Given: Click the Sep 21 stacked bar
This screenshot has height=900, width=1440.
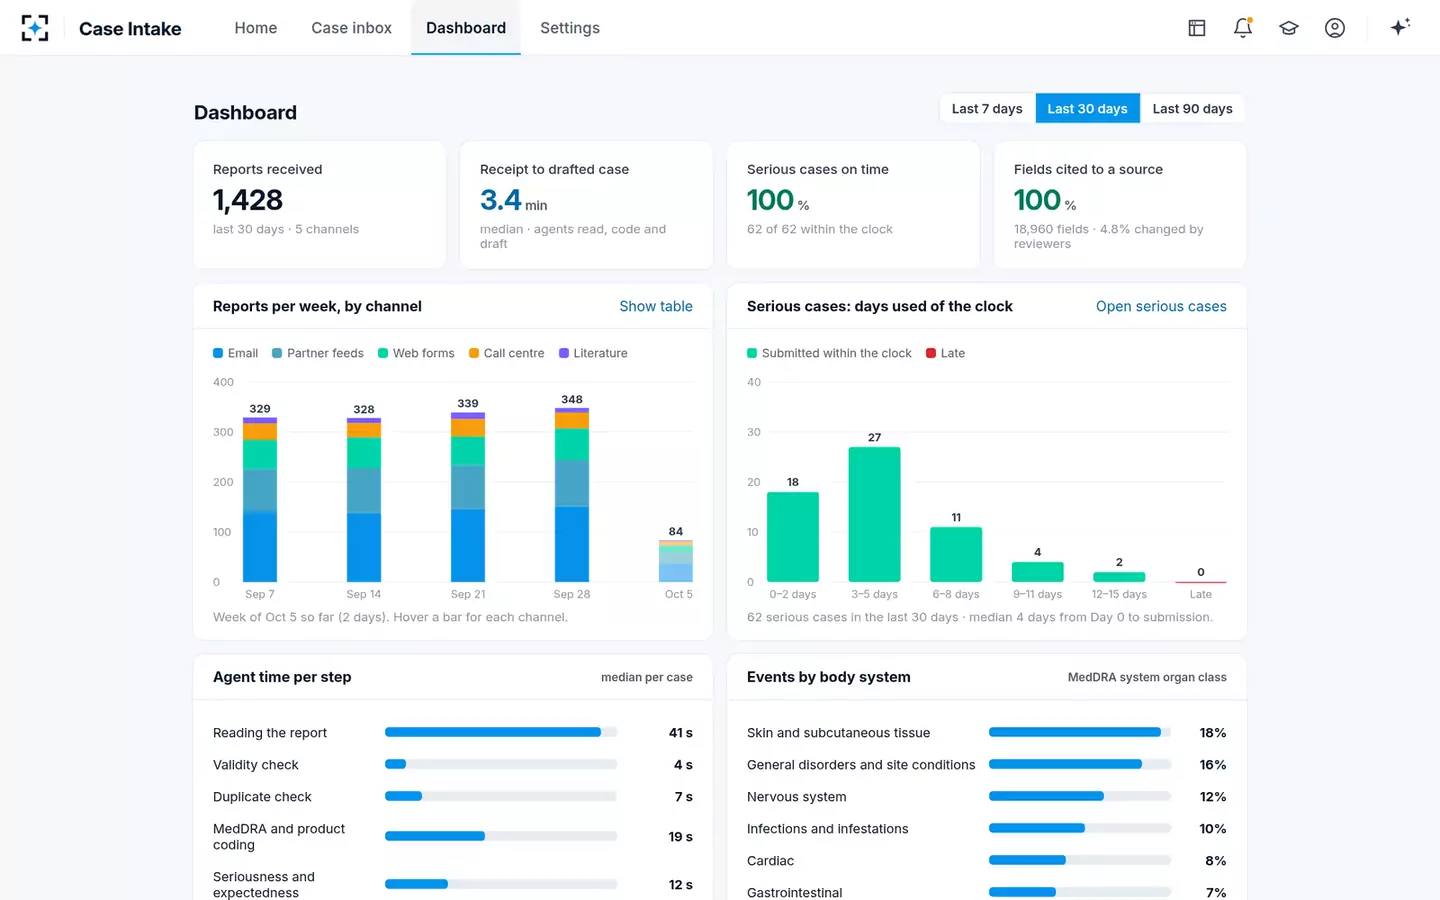Looking at the screenshot, I should [468, 497].
